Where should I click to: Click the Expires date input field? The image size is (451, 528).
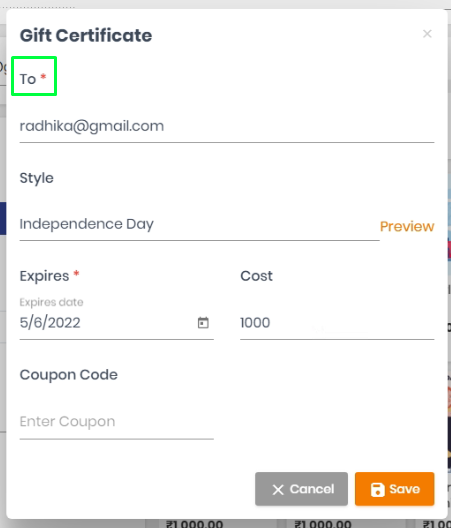coord(117,323)
